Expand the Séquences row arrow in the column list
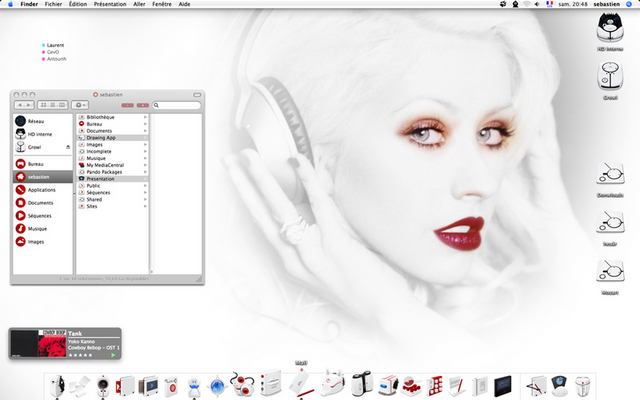The width and height of the screenshot is (640, 400). tap(145, 193)
